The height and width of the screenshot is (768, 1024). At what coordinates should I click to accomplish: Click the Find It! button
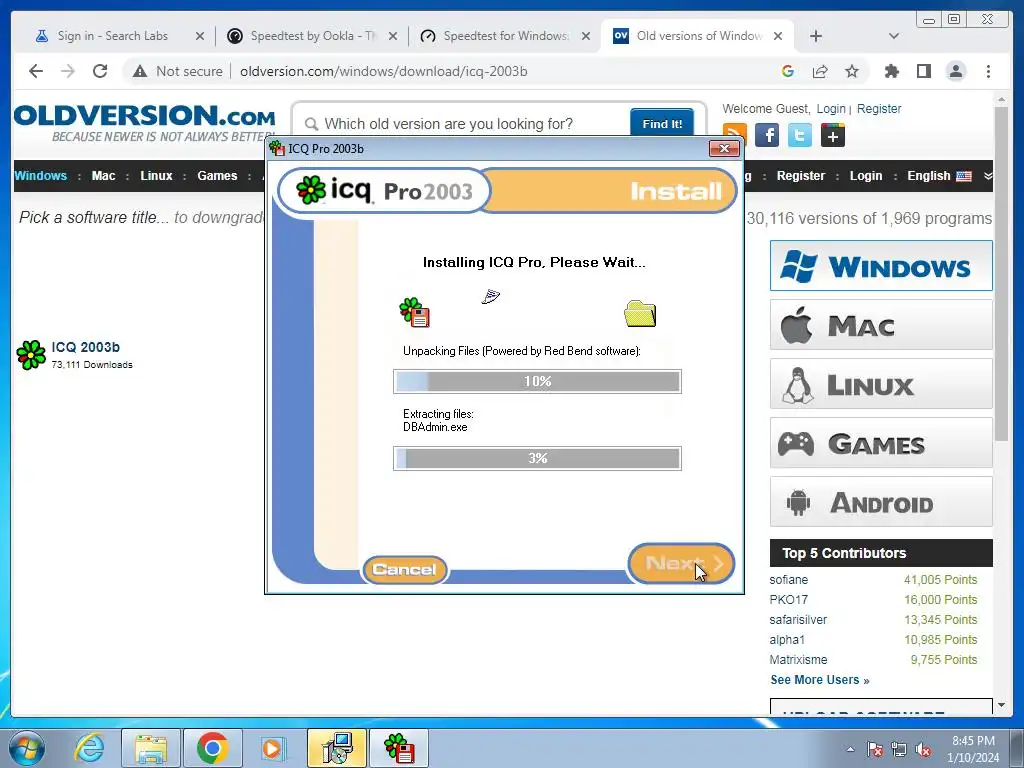[662, 123]
